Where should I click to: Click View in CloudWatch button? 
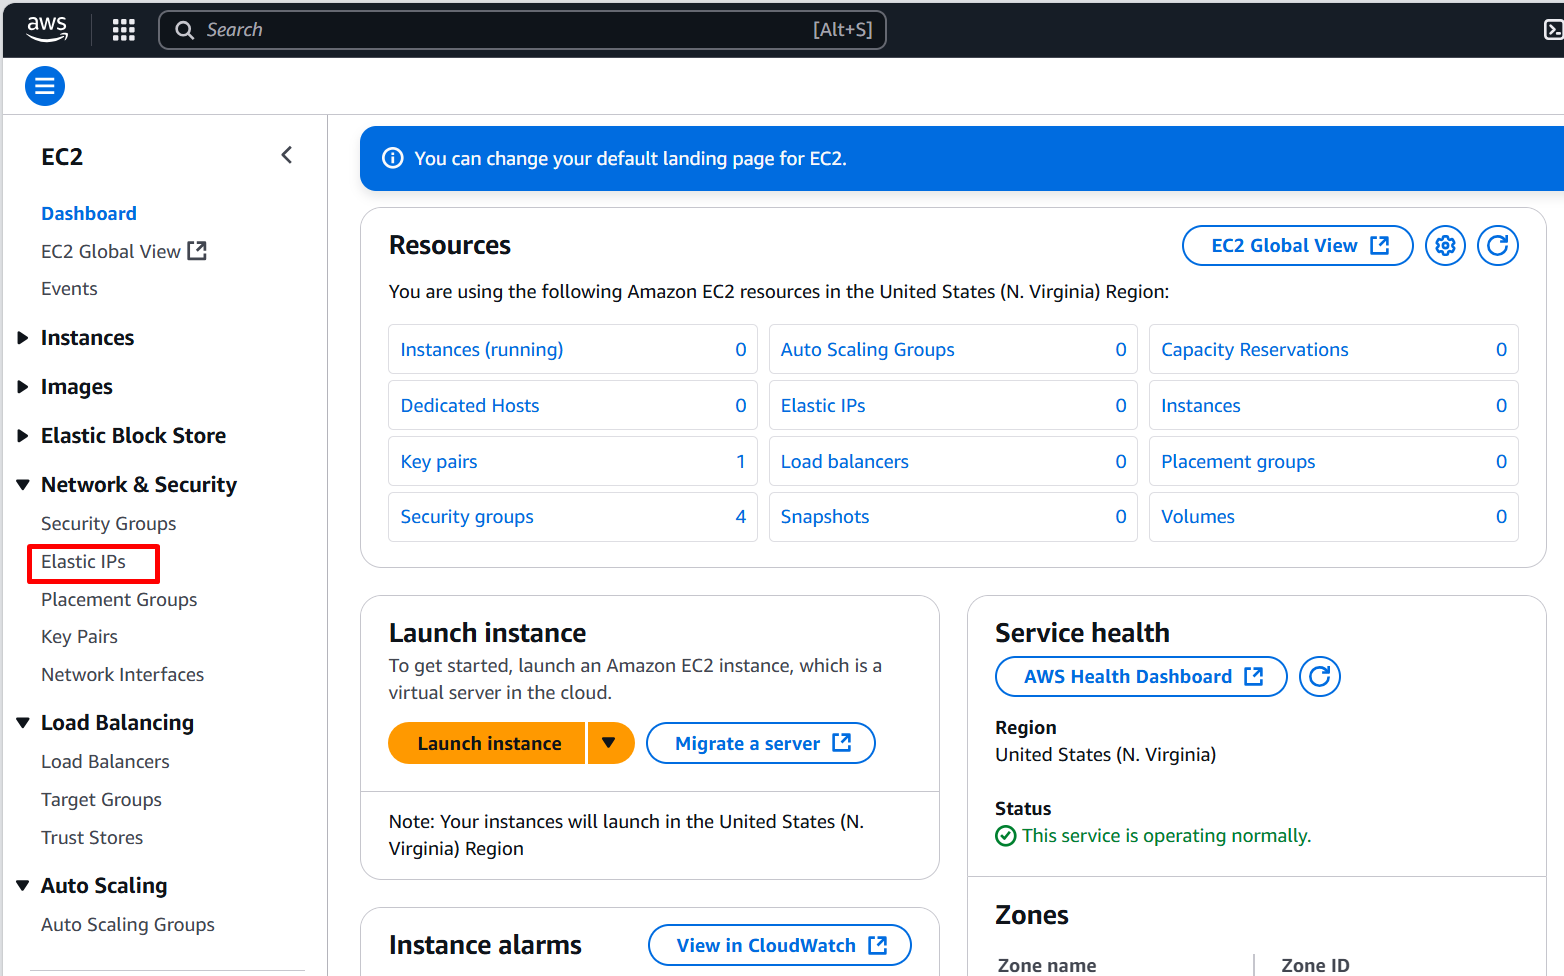coord(780,945)
